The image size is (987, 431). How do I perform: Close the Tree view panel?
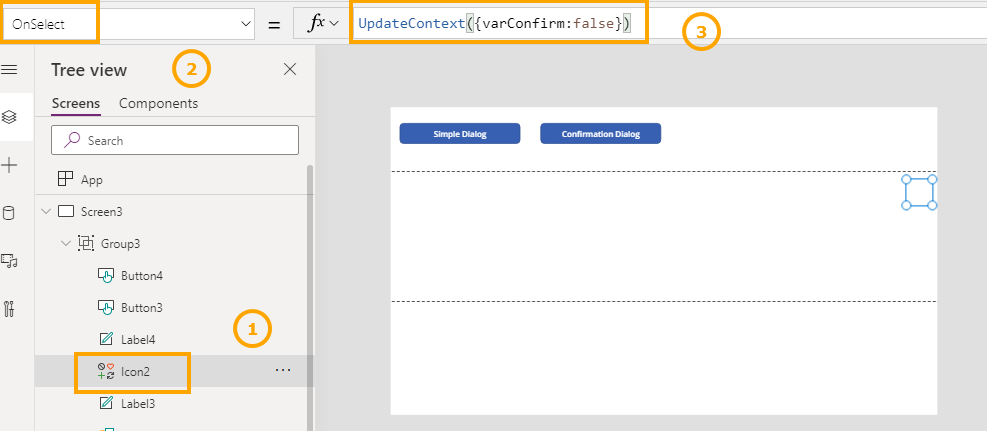coord(290,69)
